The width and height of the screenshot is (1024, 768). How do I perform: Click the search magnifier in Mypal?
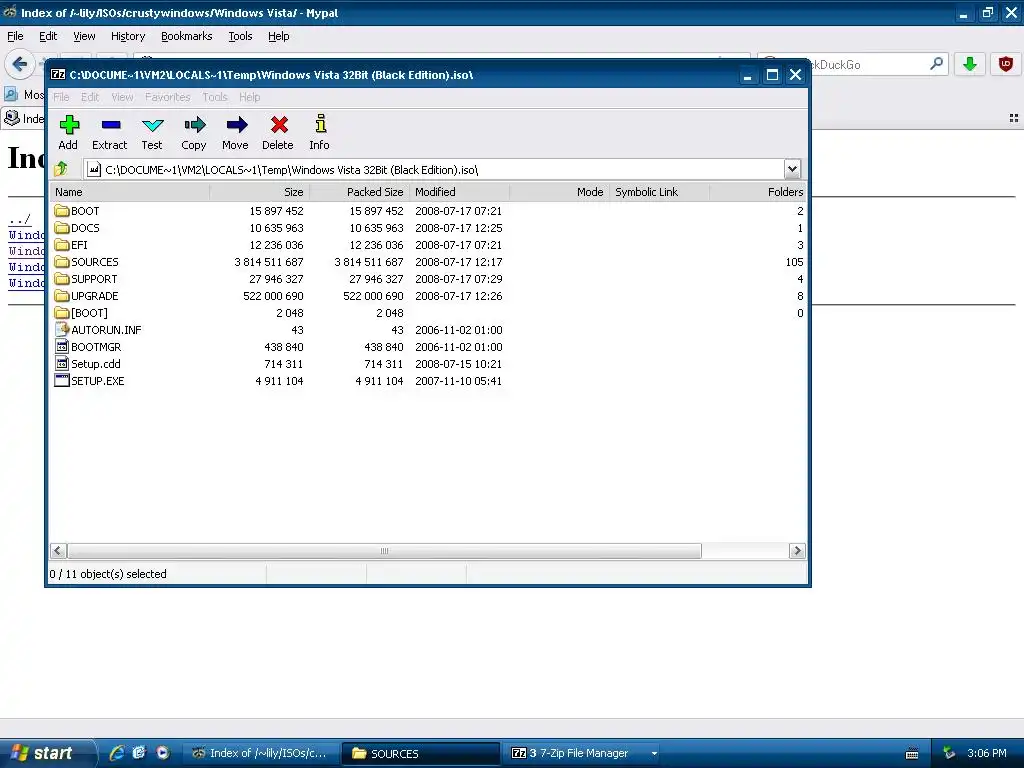coord(936,64)
